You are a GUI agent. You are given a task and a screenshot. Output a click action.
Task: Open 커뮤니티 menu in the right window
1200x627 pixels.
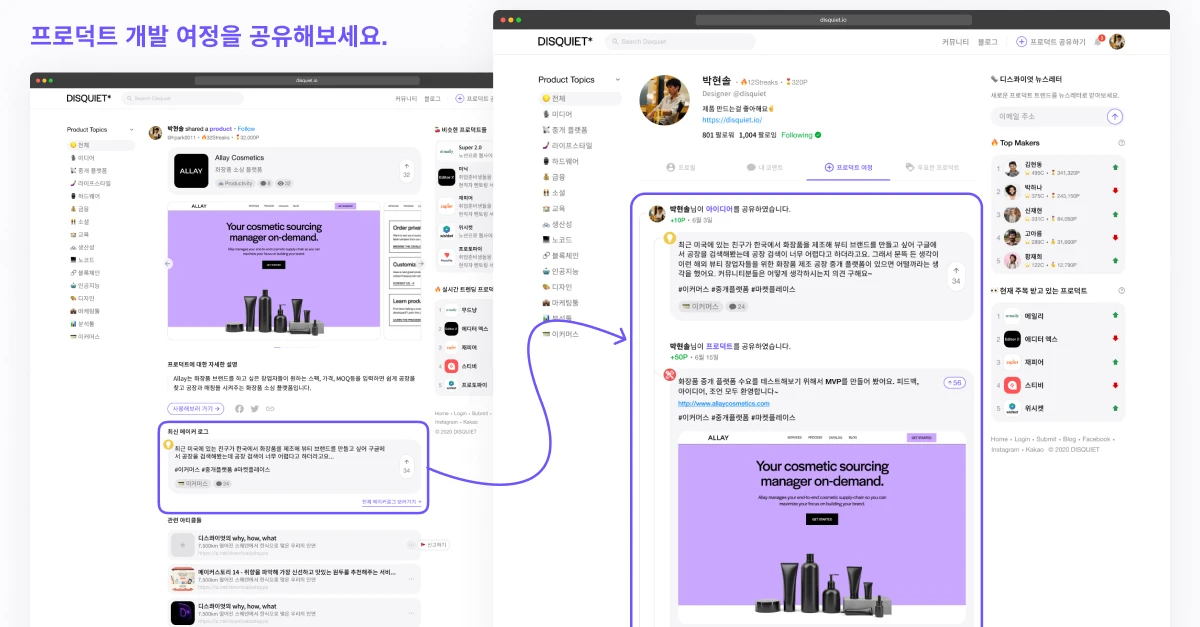pos(956,41)
